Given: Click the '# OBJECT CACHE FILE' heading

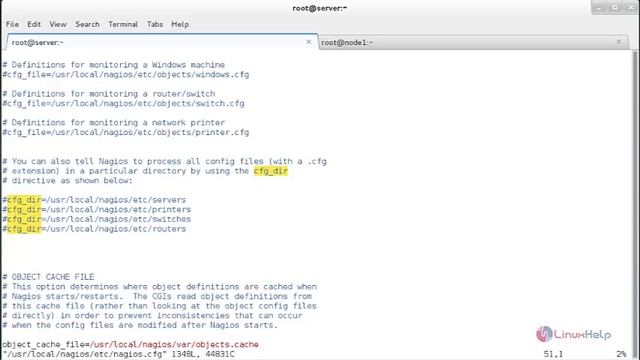Looking at the screenshot, I should tap(48, 277).
